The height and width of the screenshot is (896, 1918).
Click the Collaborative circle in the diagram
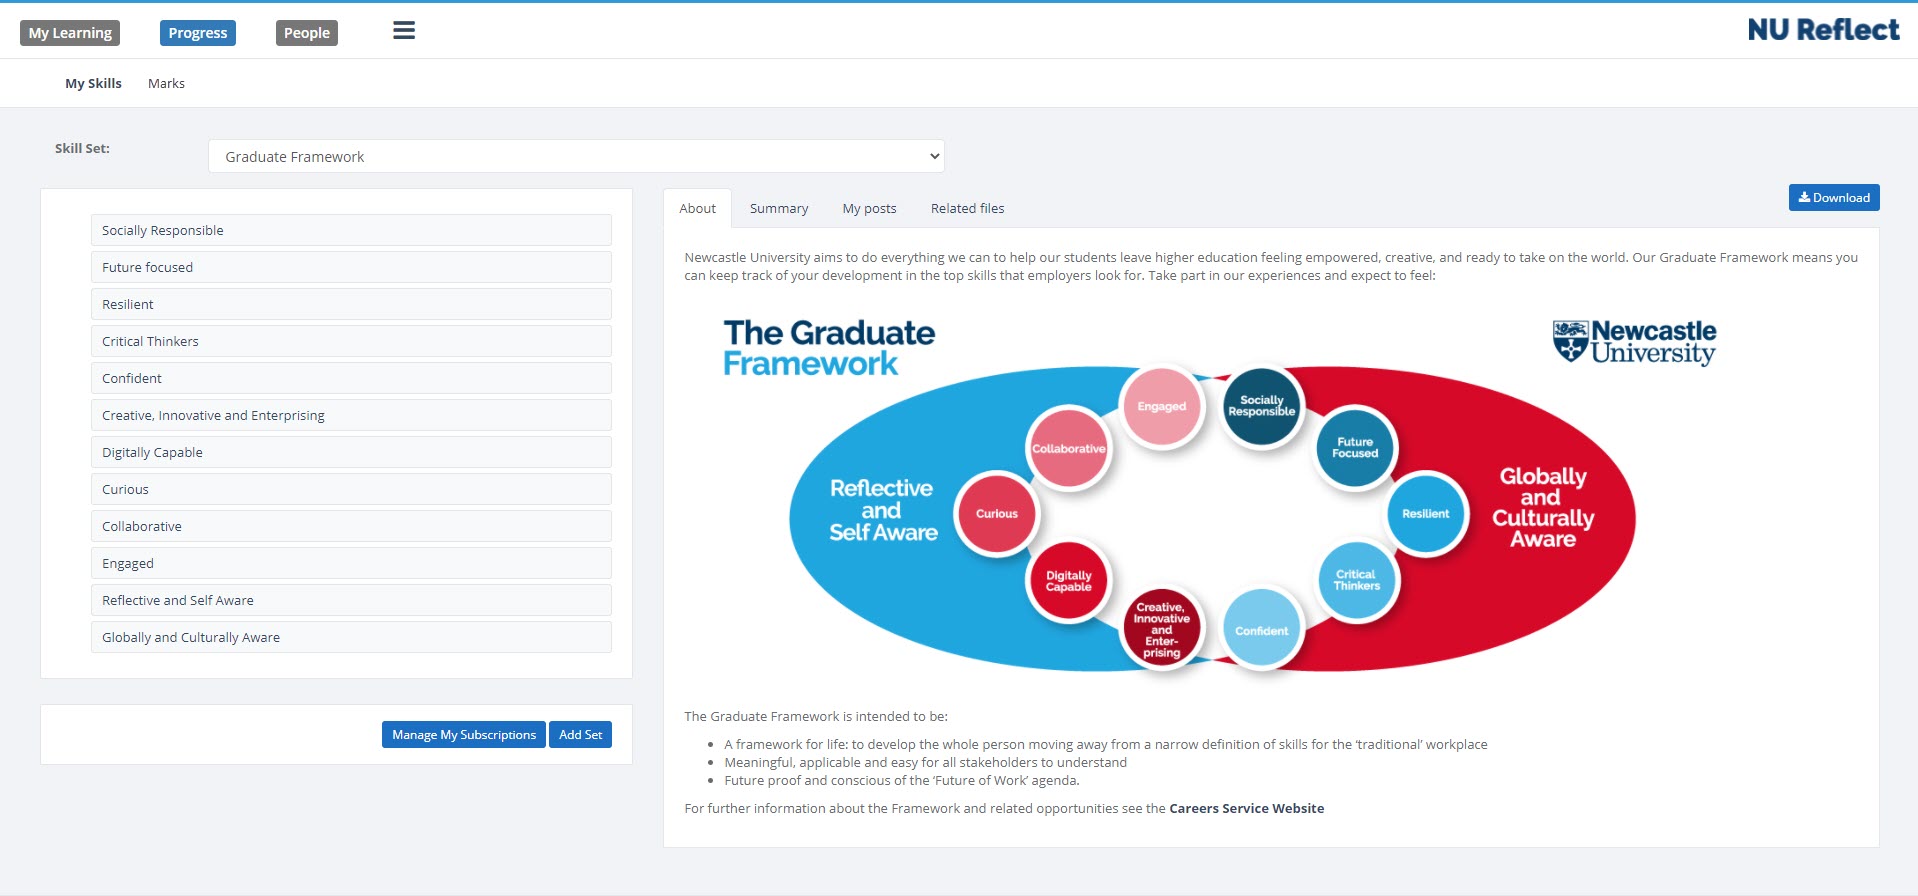click(x=1068, y=448)
